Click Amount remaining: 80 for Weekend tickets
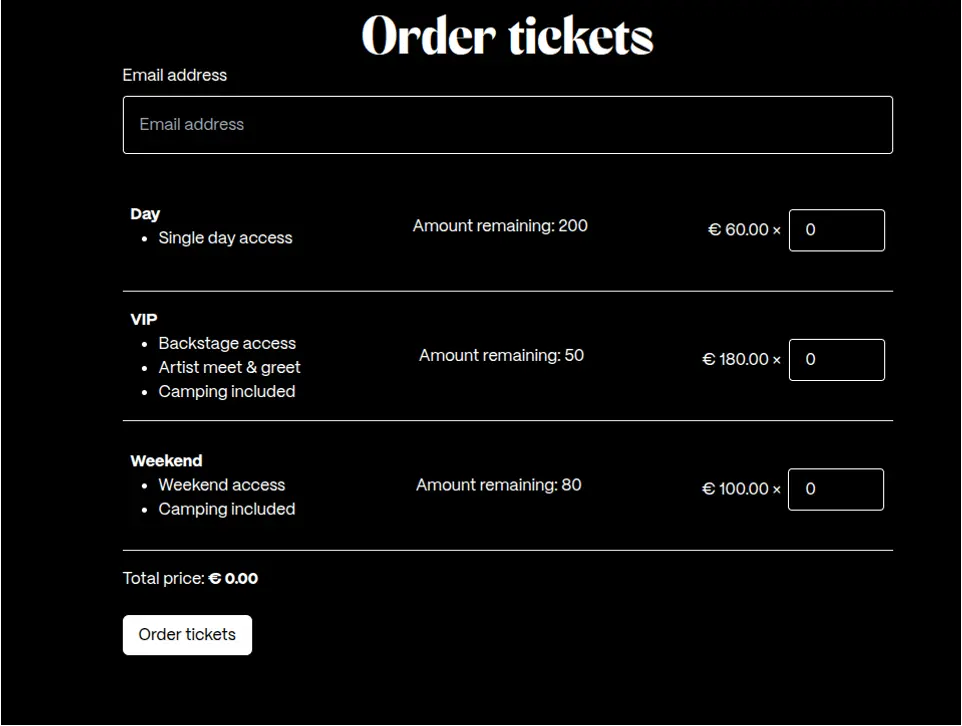 [498, 485]
